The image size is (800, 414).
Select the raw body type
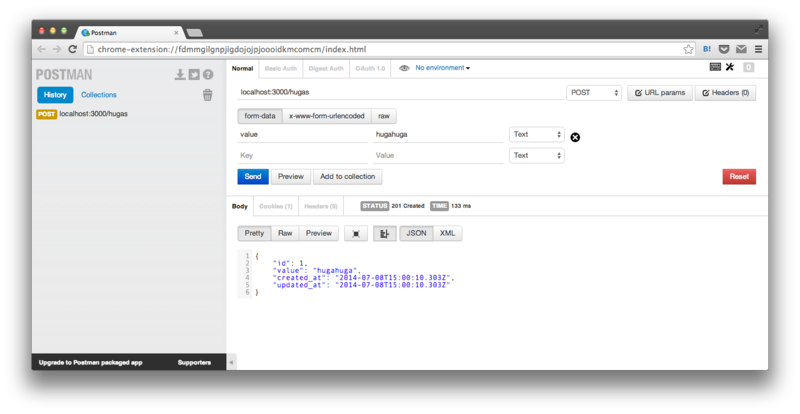pos(384,116)
